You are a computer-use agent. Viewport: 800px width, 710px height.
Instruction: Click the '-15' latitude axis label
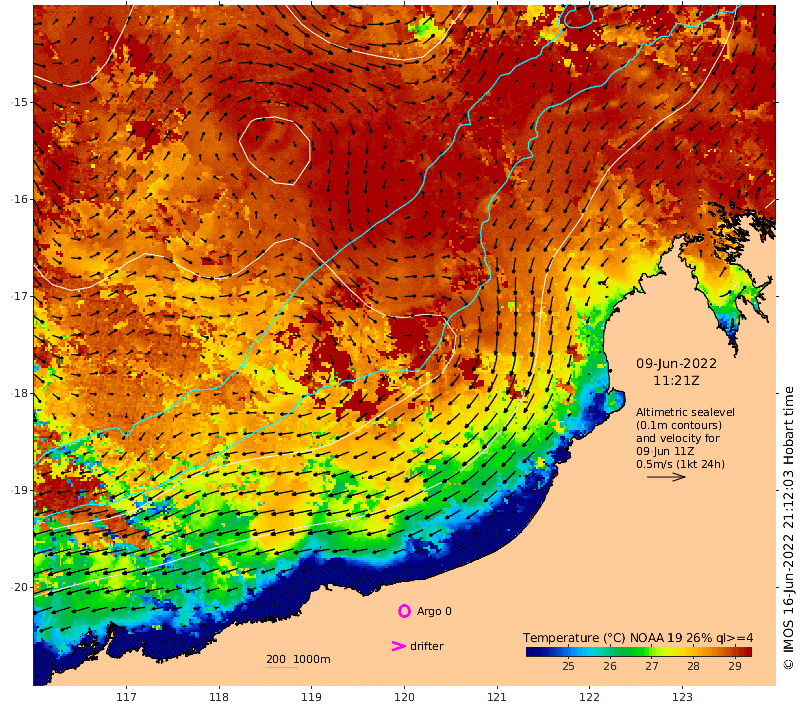pos(20,102)
